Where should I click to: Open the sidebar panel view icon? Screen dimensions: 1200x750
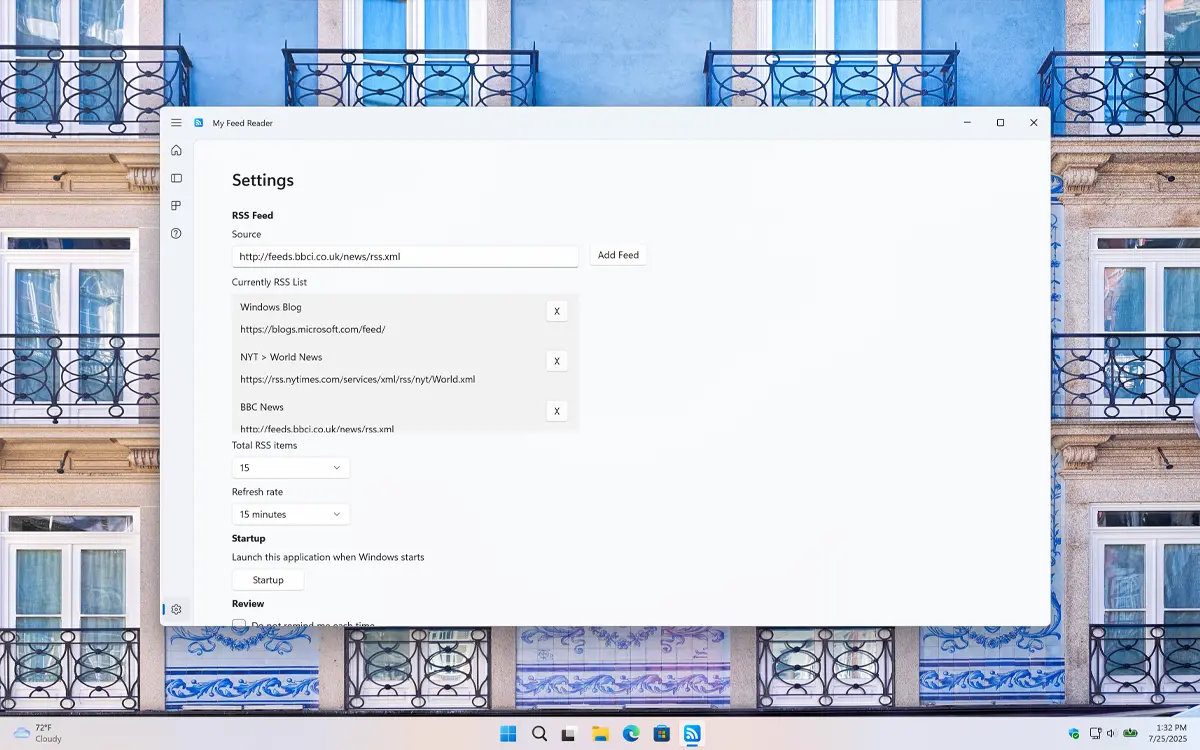176,178
